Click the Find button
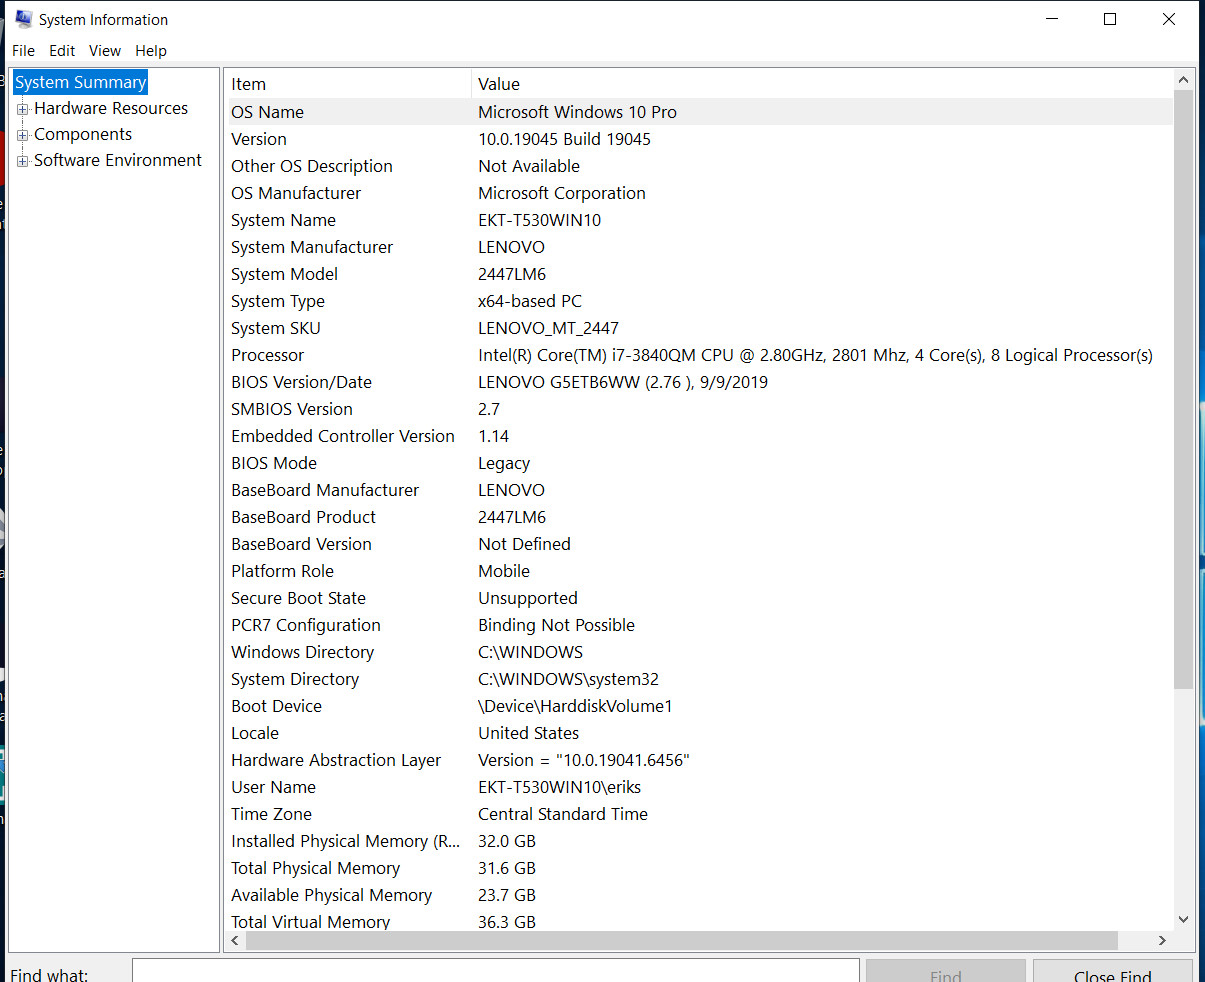This screenshot has width=1205, height=982. click(946, 972)
